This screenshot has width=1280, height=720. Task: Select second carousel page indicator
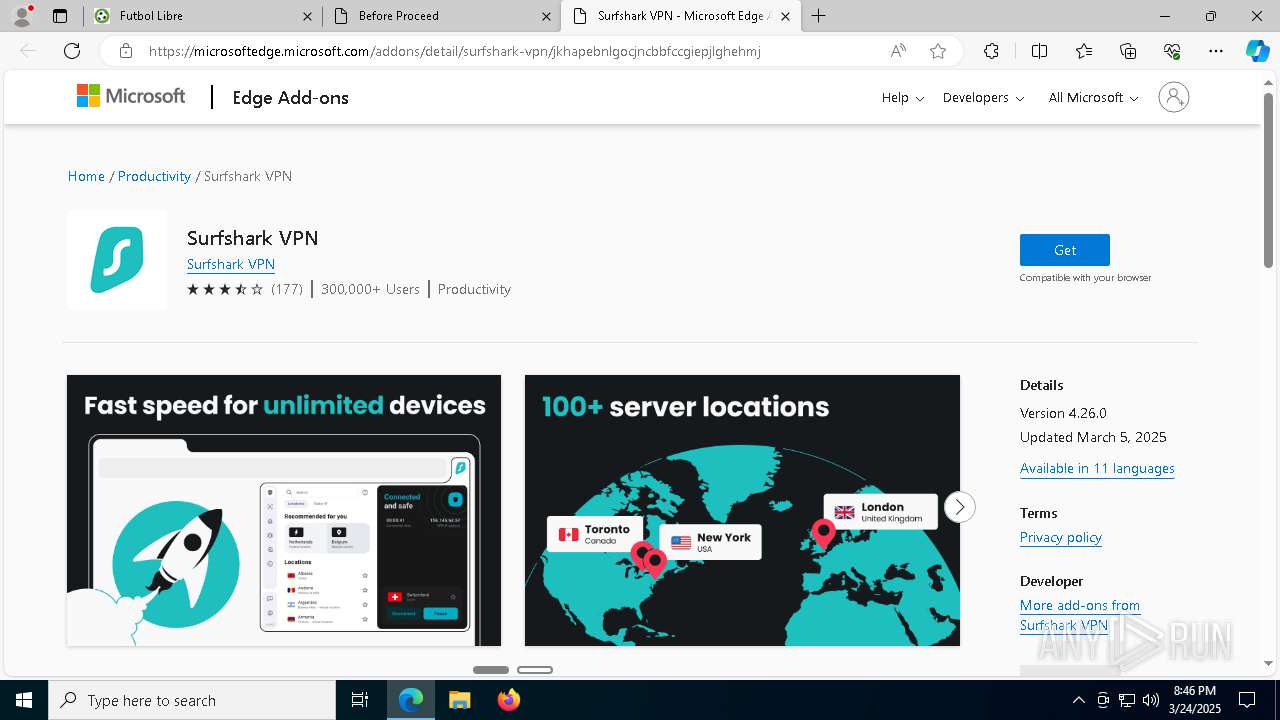[x=535, y=670]
